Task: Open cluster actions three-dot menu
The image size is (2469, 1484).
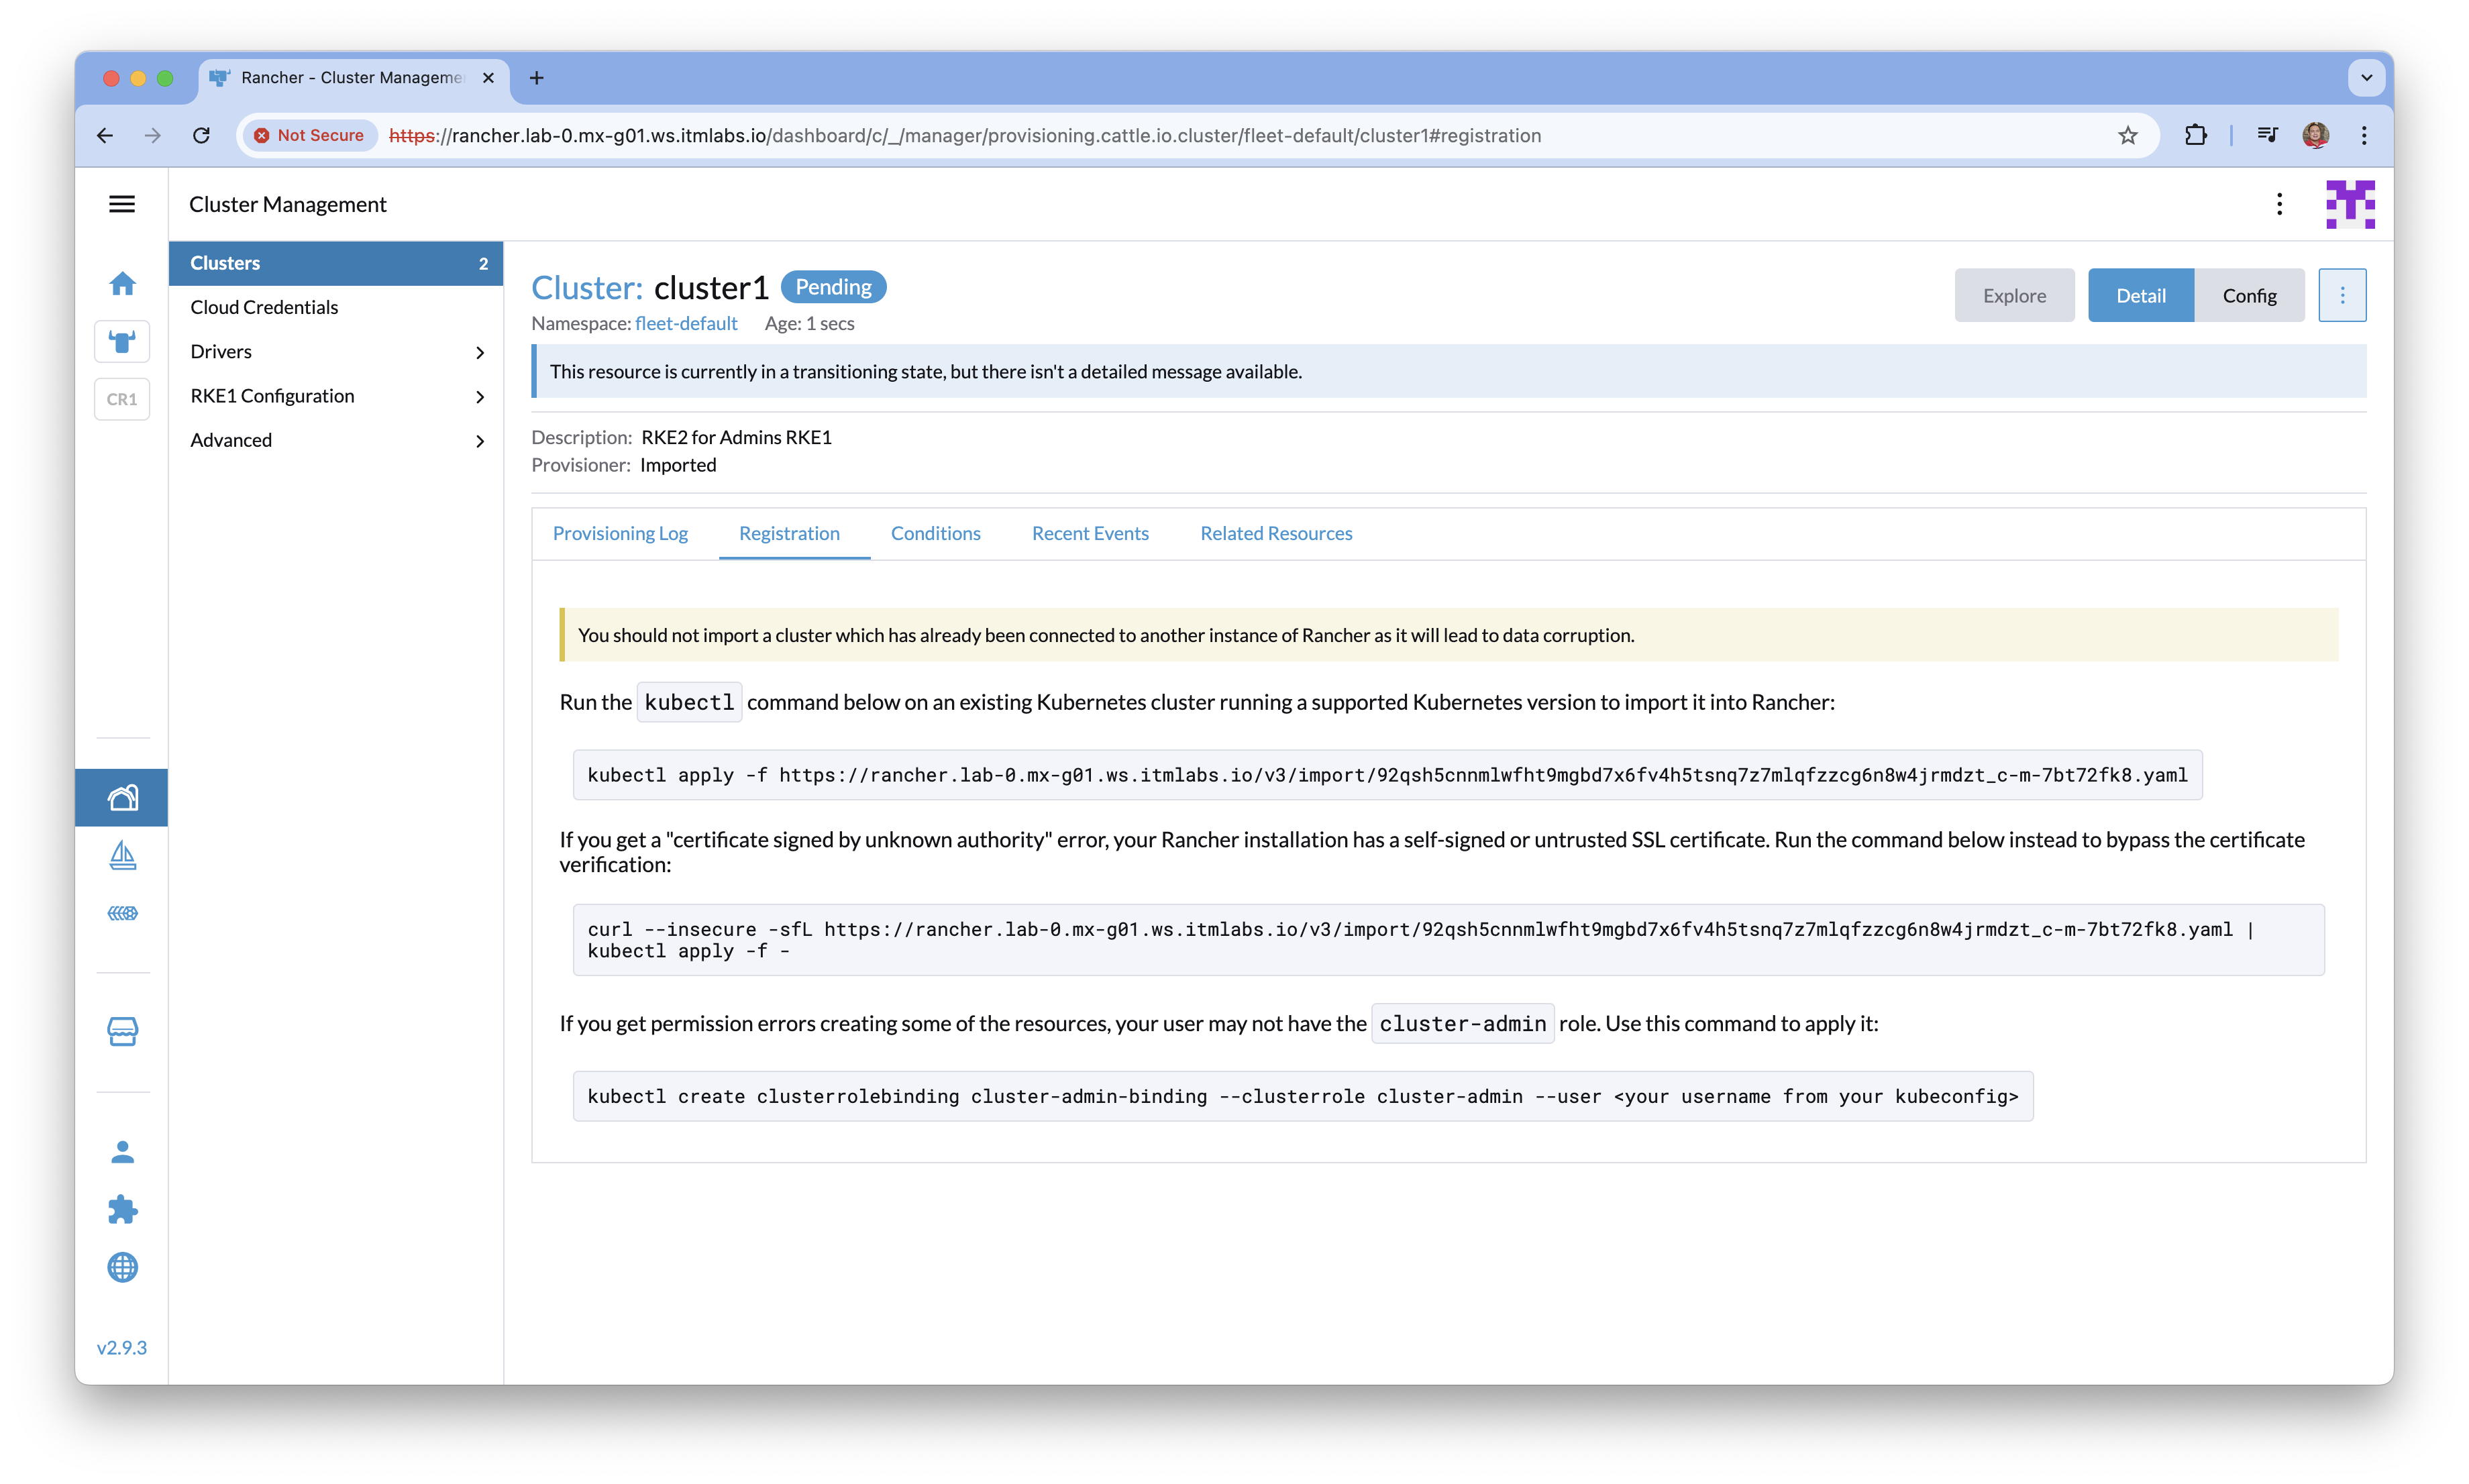Action: point(2342,295)
